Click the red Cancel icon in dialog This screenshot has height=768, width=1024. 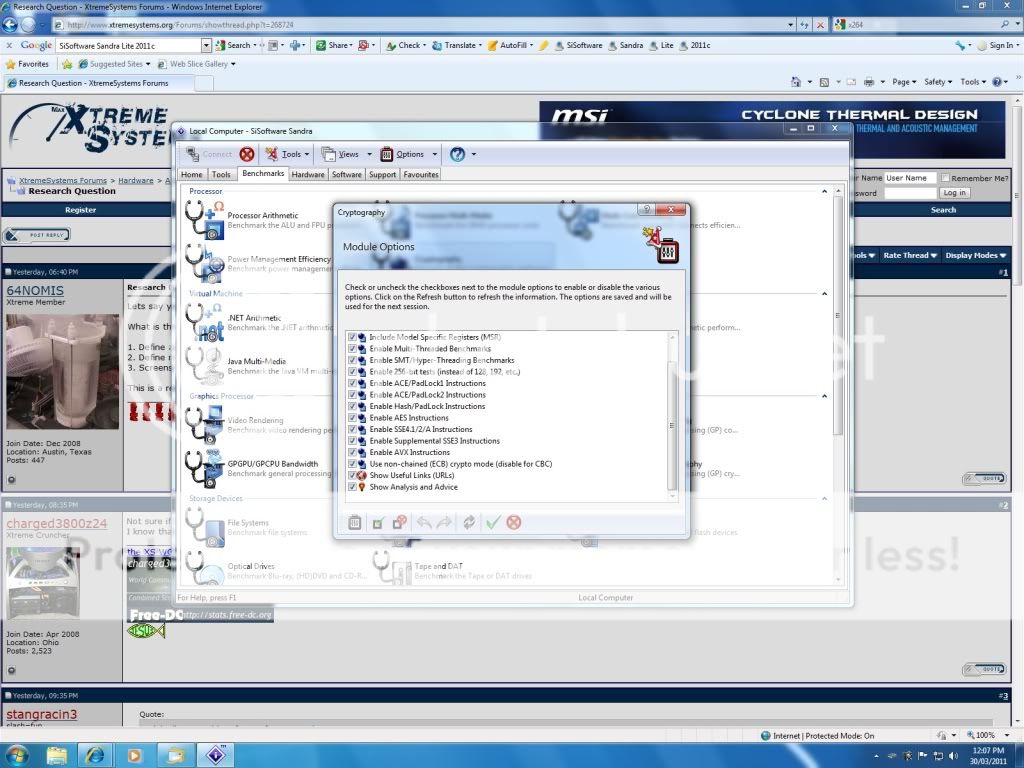(514, 522)
